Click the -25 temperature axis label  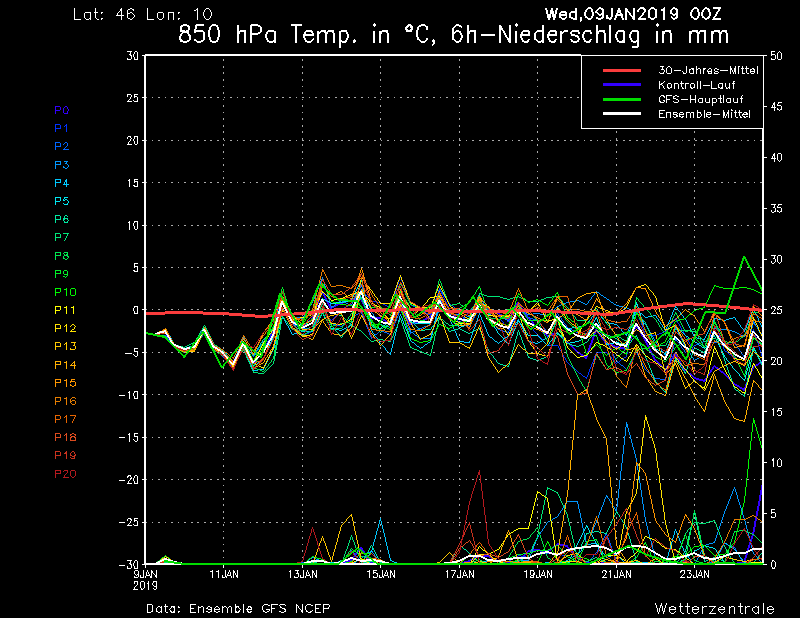pos(129,523)
